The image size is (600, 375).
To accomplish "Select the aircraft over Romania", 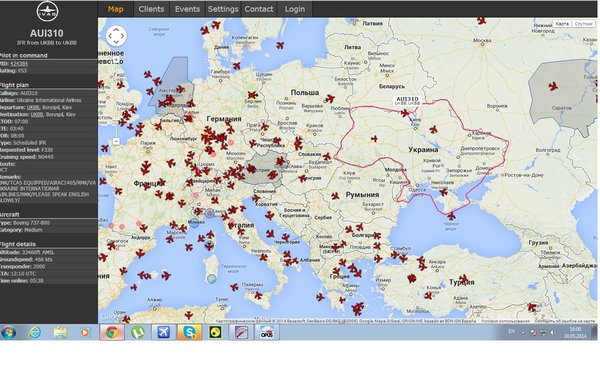I will click(x=335, y=196).
